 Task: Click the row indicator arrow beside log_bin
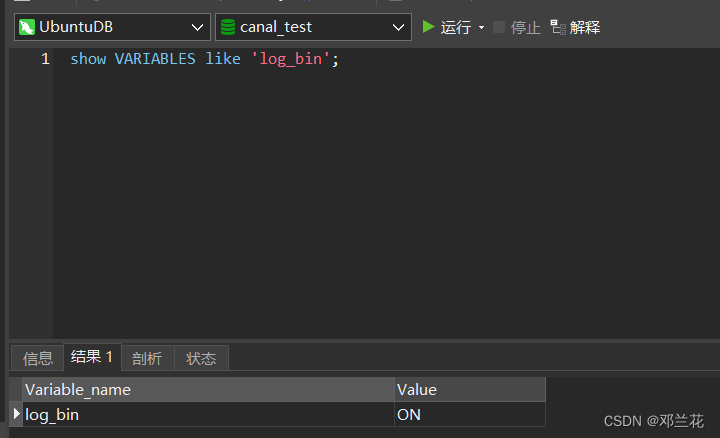(x=17, y=414)
